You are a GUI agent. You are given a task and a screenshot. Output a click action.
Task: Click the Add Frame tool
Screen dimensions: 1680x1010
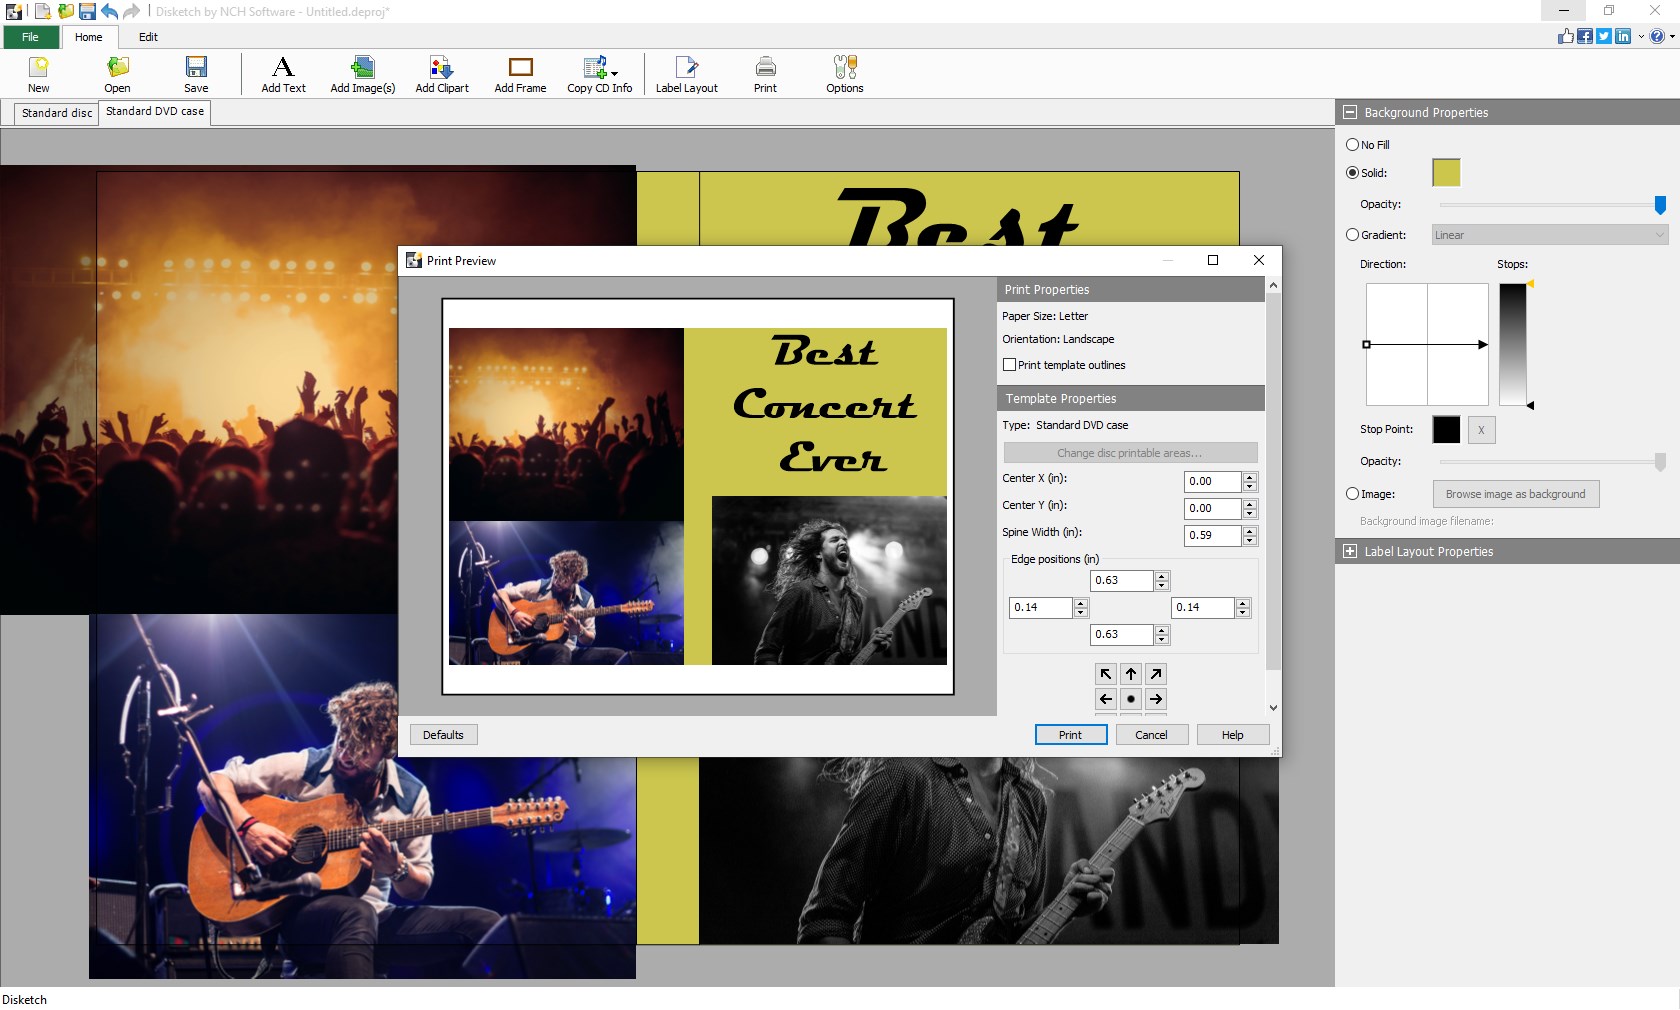click(519, 74)
